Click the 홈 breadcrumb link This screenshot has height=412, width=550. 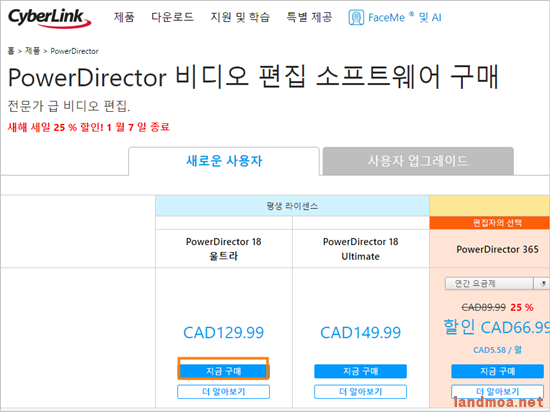click(11, 51)
